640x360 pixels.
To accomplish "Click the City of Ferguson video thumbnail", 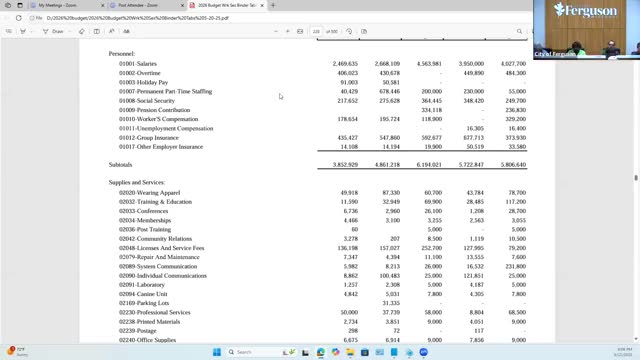I will click(586, 30).
